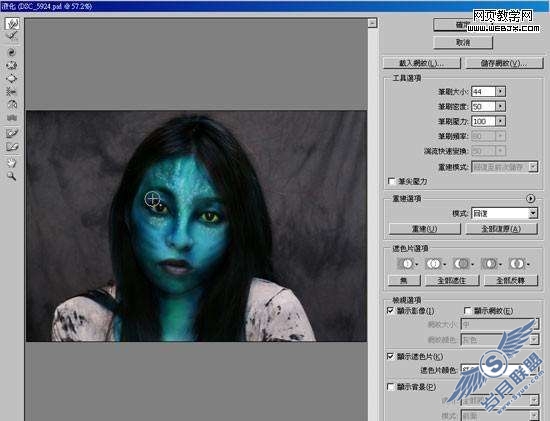The width and height of the screenshot is (550, 421).
Task: Uncheck the 顯示遮色片 show mask checkbox
Action: click(x=390, y=356)
